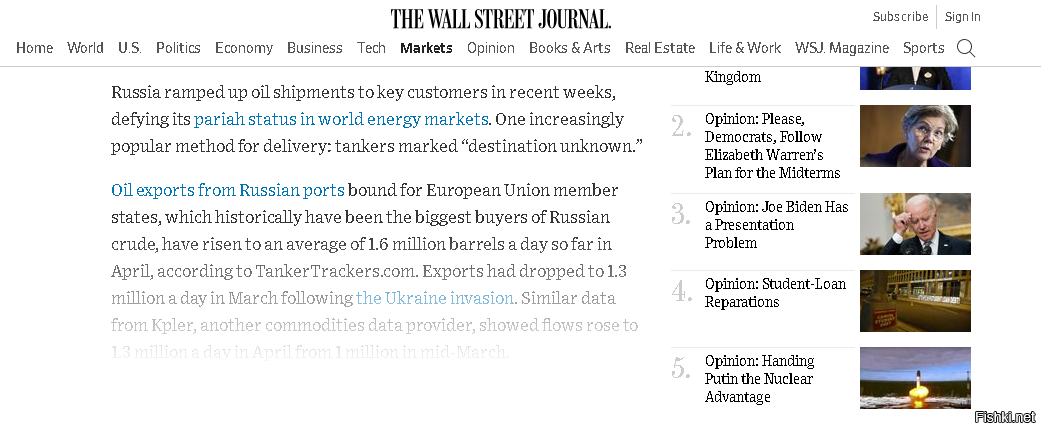Open the Opinion section in navigation
Screen dimensions: 1041x429
[491, 48]
